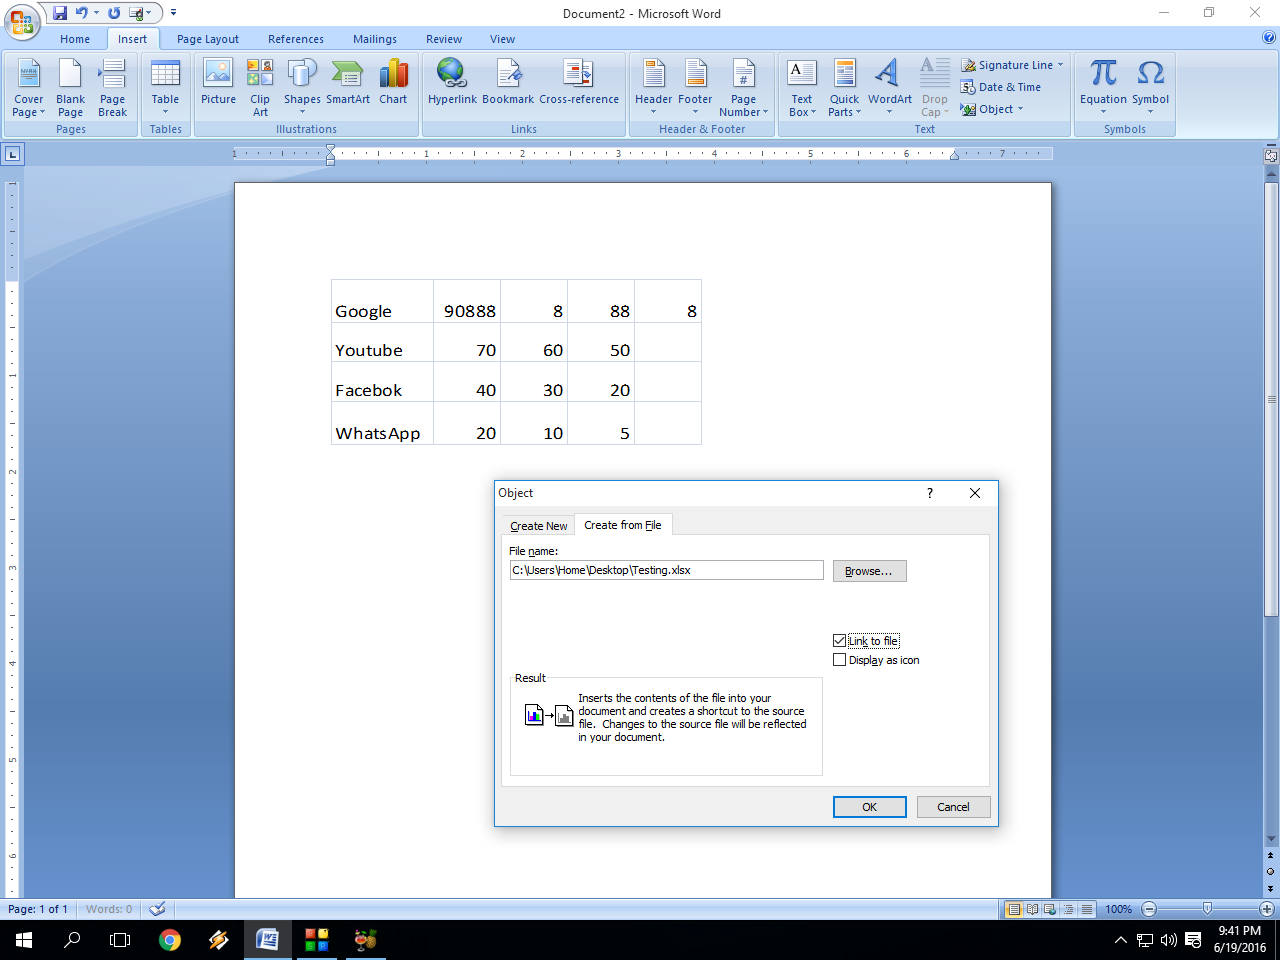The width and height of the screenshot is (1280, 960).
Task: Open Windows Start menu
Action: [x=24, y=940]
